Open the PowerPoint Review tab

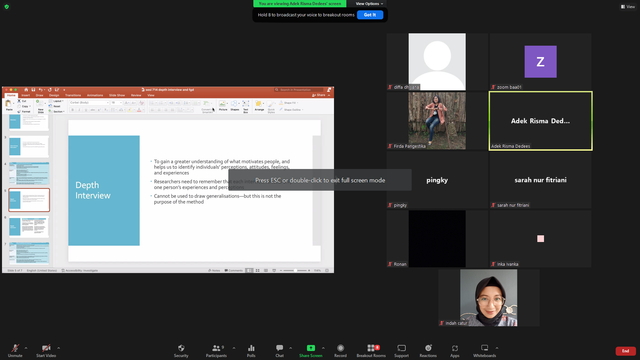pyautogui.click(x=136, y=95)
